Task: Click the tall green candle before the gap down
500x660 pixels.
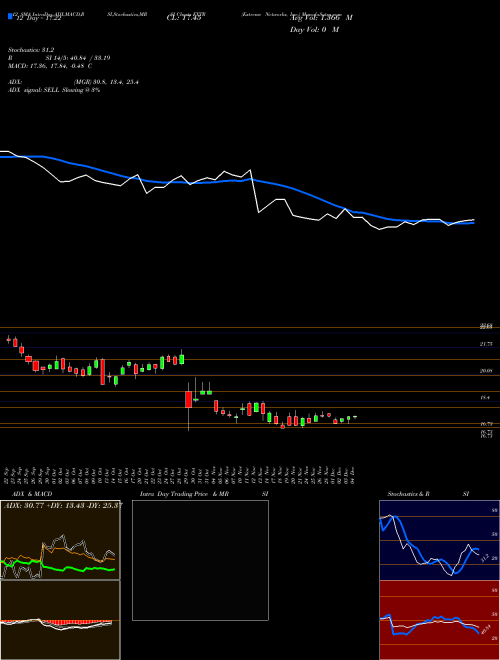Action: (x=182, y=358)
